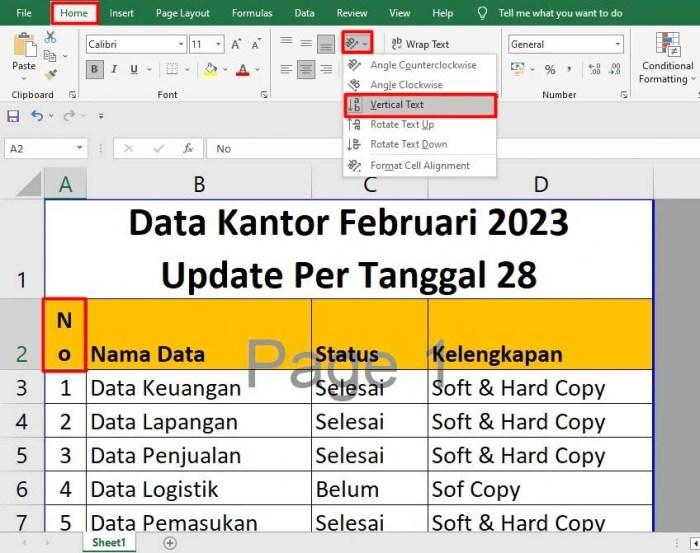Click Insert Function fx icon
This screenshot has width=700, height=553.
click(188, 148)
